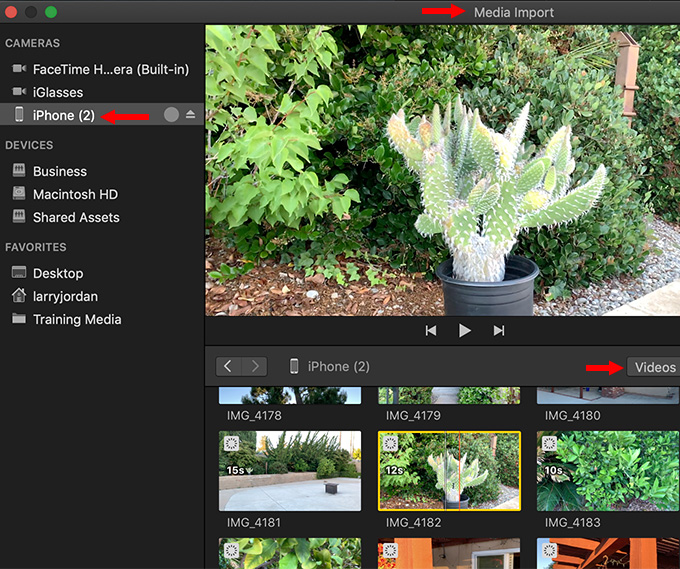The image size is (680, 569).
Task: Click the red playhead in IMG_4182
Action: point(459,471)
